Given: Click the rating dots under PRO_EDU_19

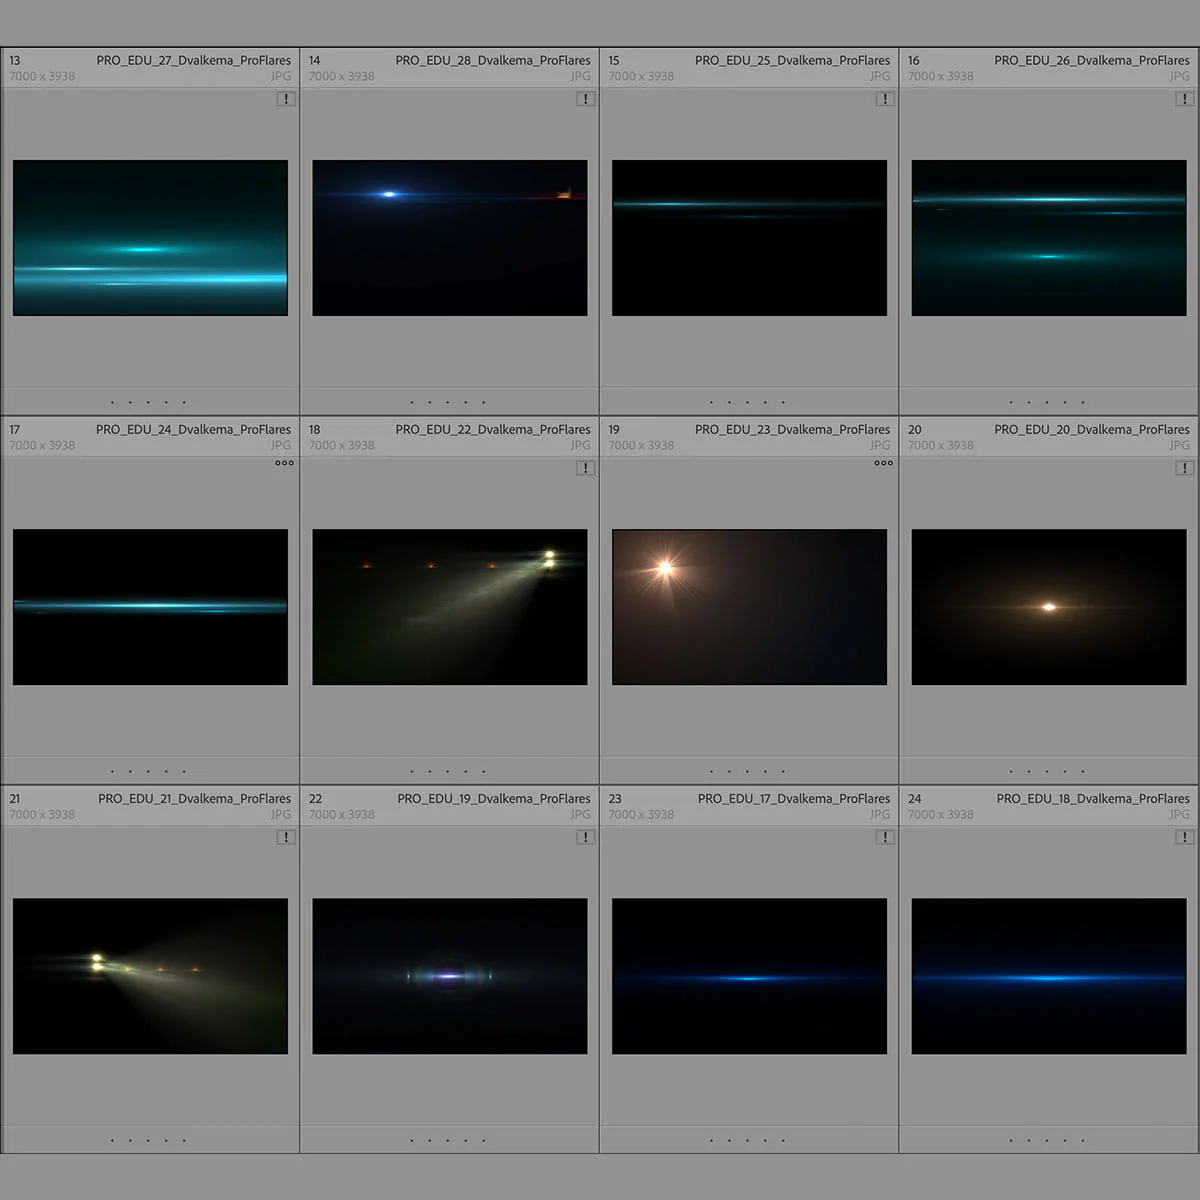Looking at the screenshot, I should pos(448,1140).
